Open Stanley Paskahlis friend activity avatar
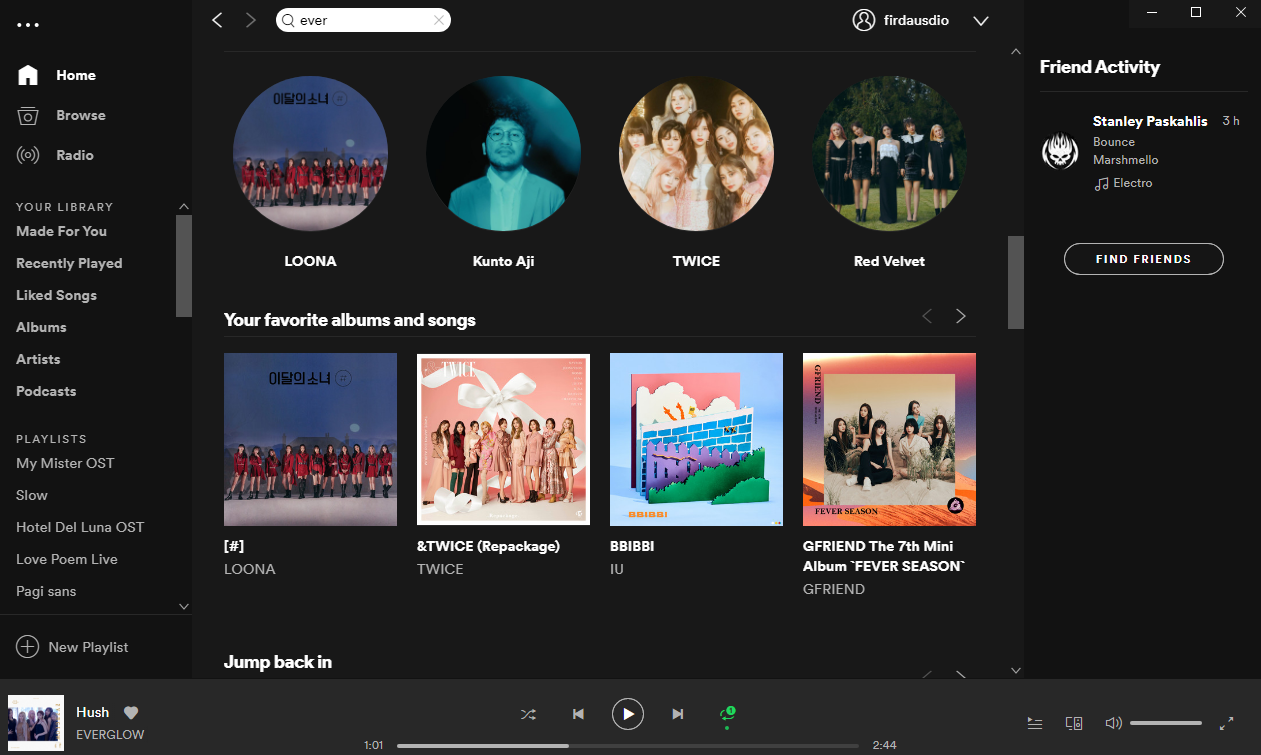The height and width of the screenshot is (755, 1261). 1059,152
